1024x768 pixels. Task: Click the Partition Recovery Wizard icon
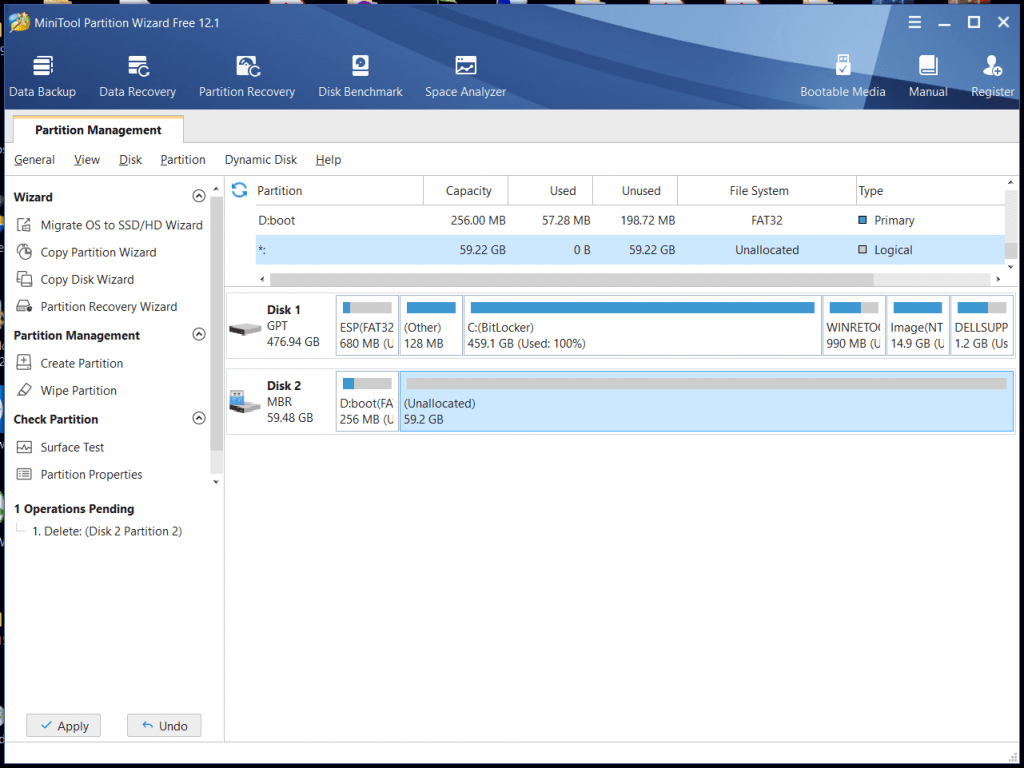click(24, 306)
